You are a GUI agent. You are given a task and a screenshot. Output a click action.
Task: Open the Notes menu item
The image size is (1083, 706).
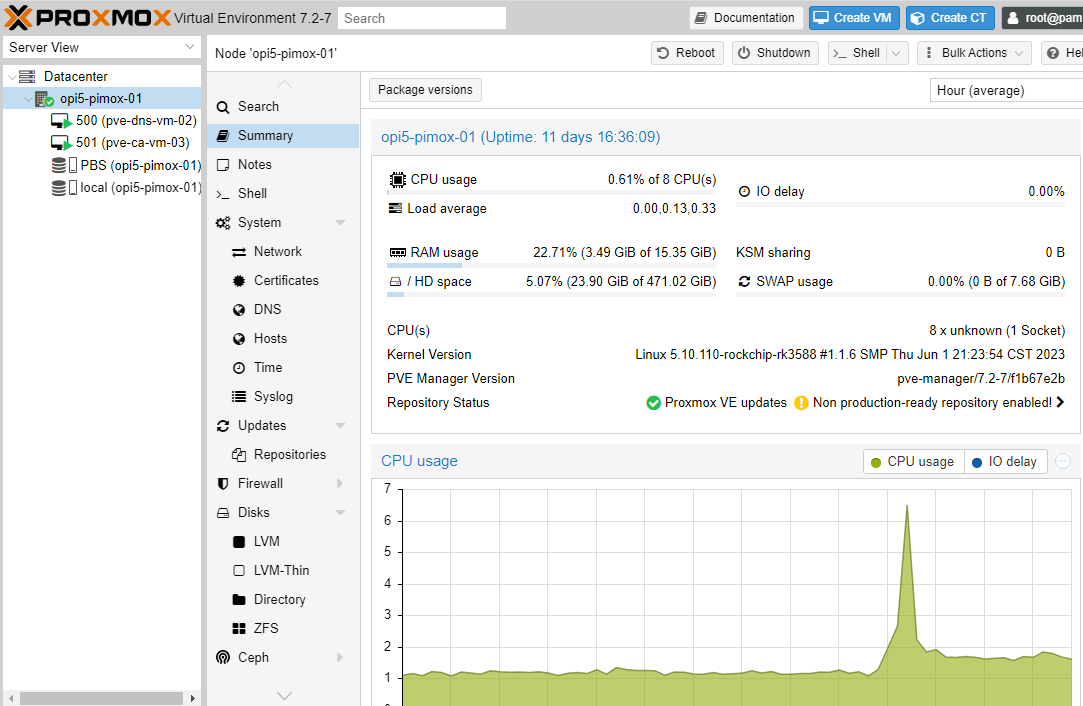coord(284,164)
